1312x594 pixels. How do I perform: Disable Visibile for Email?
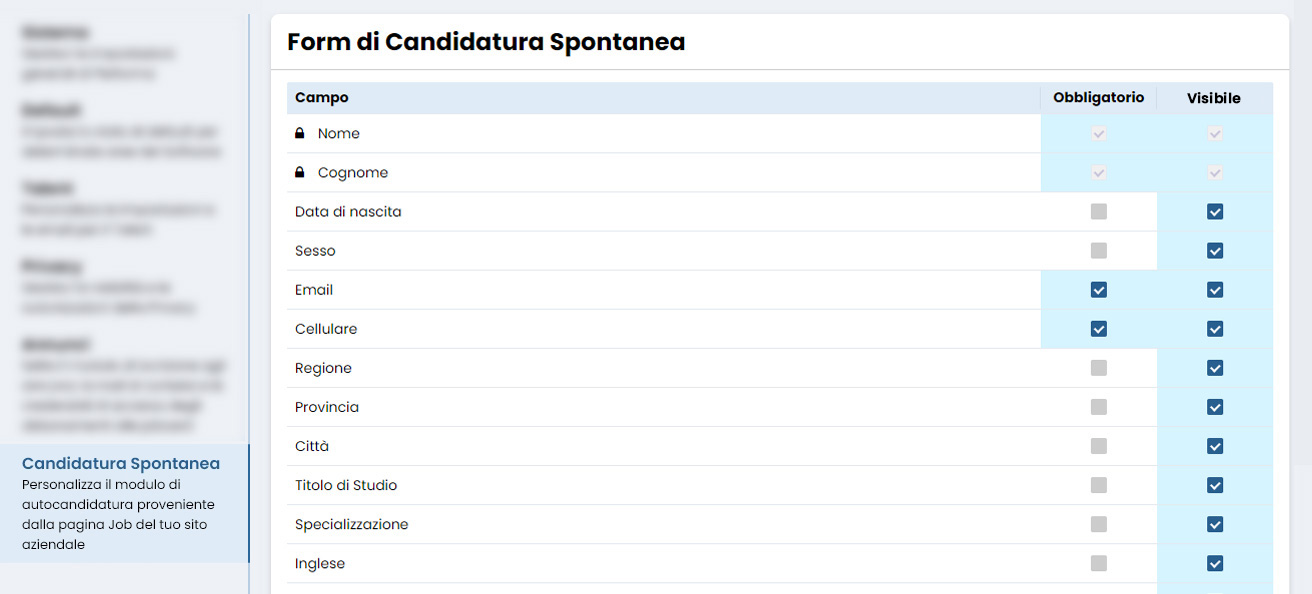pos(1215,289)
